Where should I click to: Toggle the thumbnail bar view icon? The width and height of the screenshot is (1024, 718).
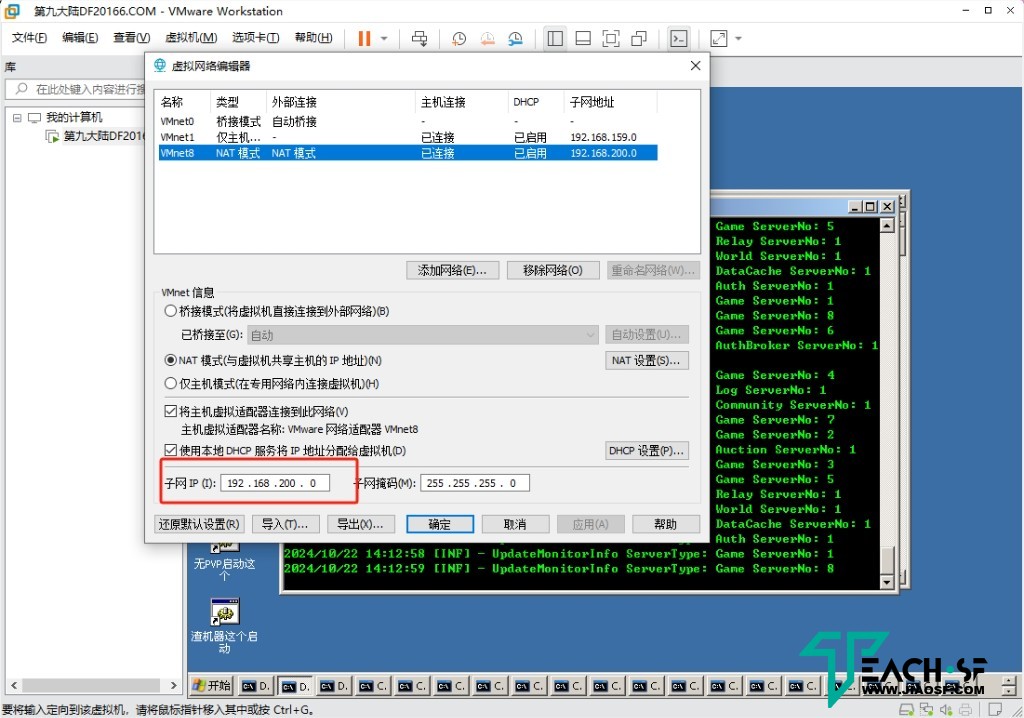point(583,39)
